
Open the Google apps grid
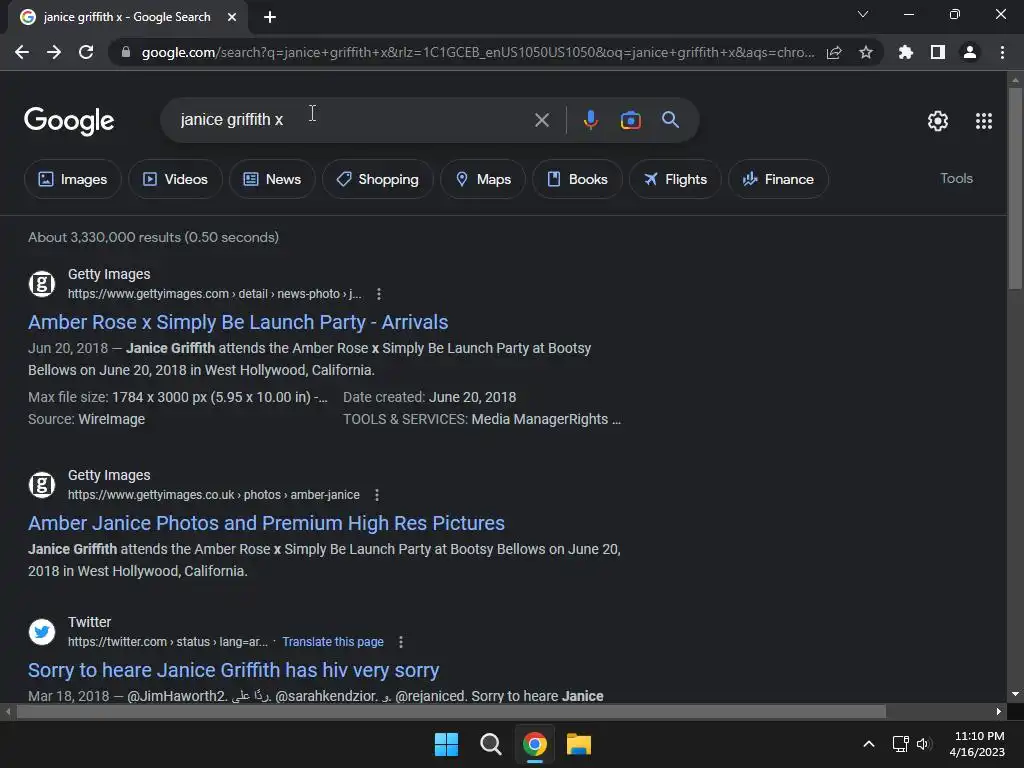pos(984,121)
